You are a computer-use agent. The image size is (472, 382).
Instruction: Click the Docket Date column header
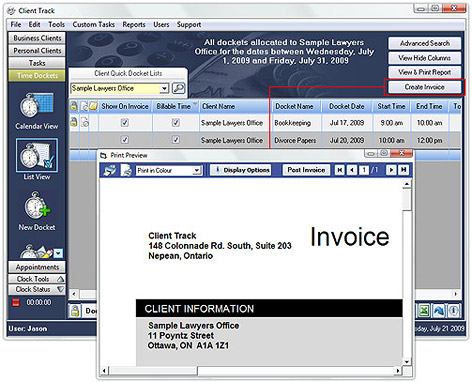pos(347,106)
